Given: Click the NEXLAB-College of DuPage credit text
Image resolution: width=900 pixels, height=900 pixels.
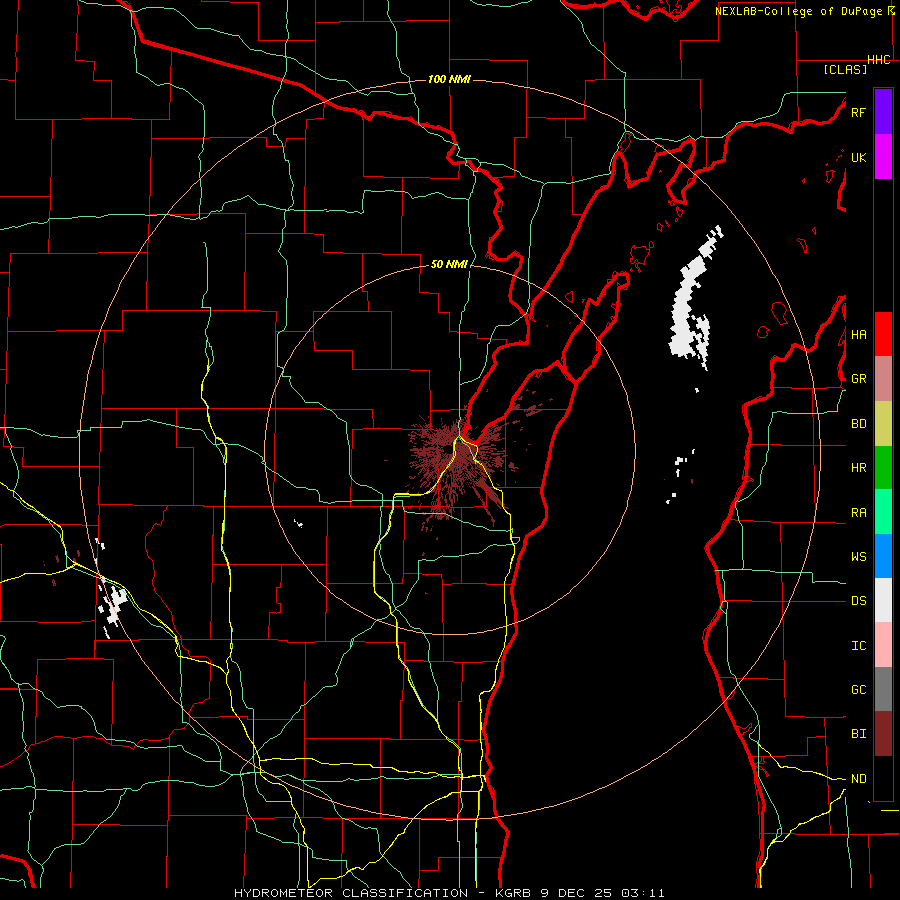Looking at the screenshot, I should pos(799,11).
